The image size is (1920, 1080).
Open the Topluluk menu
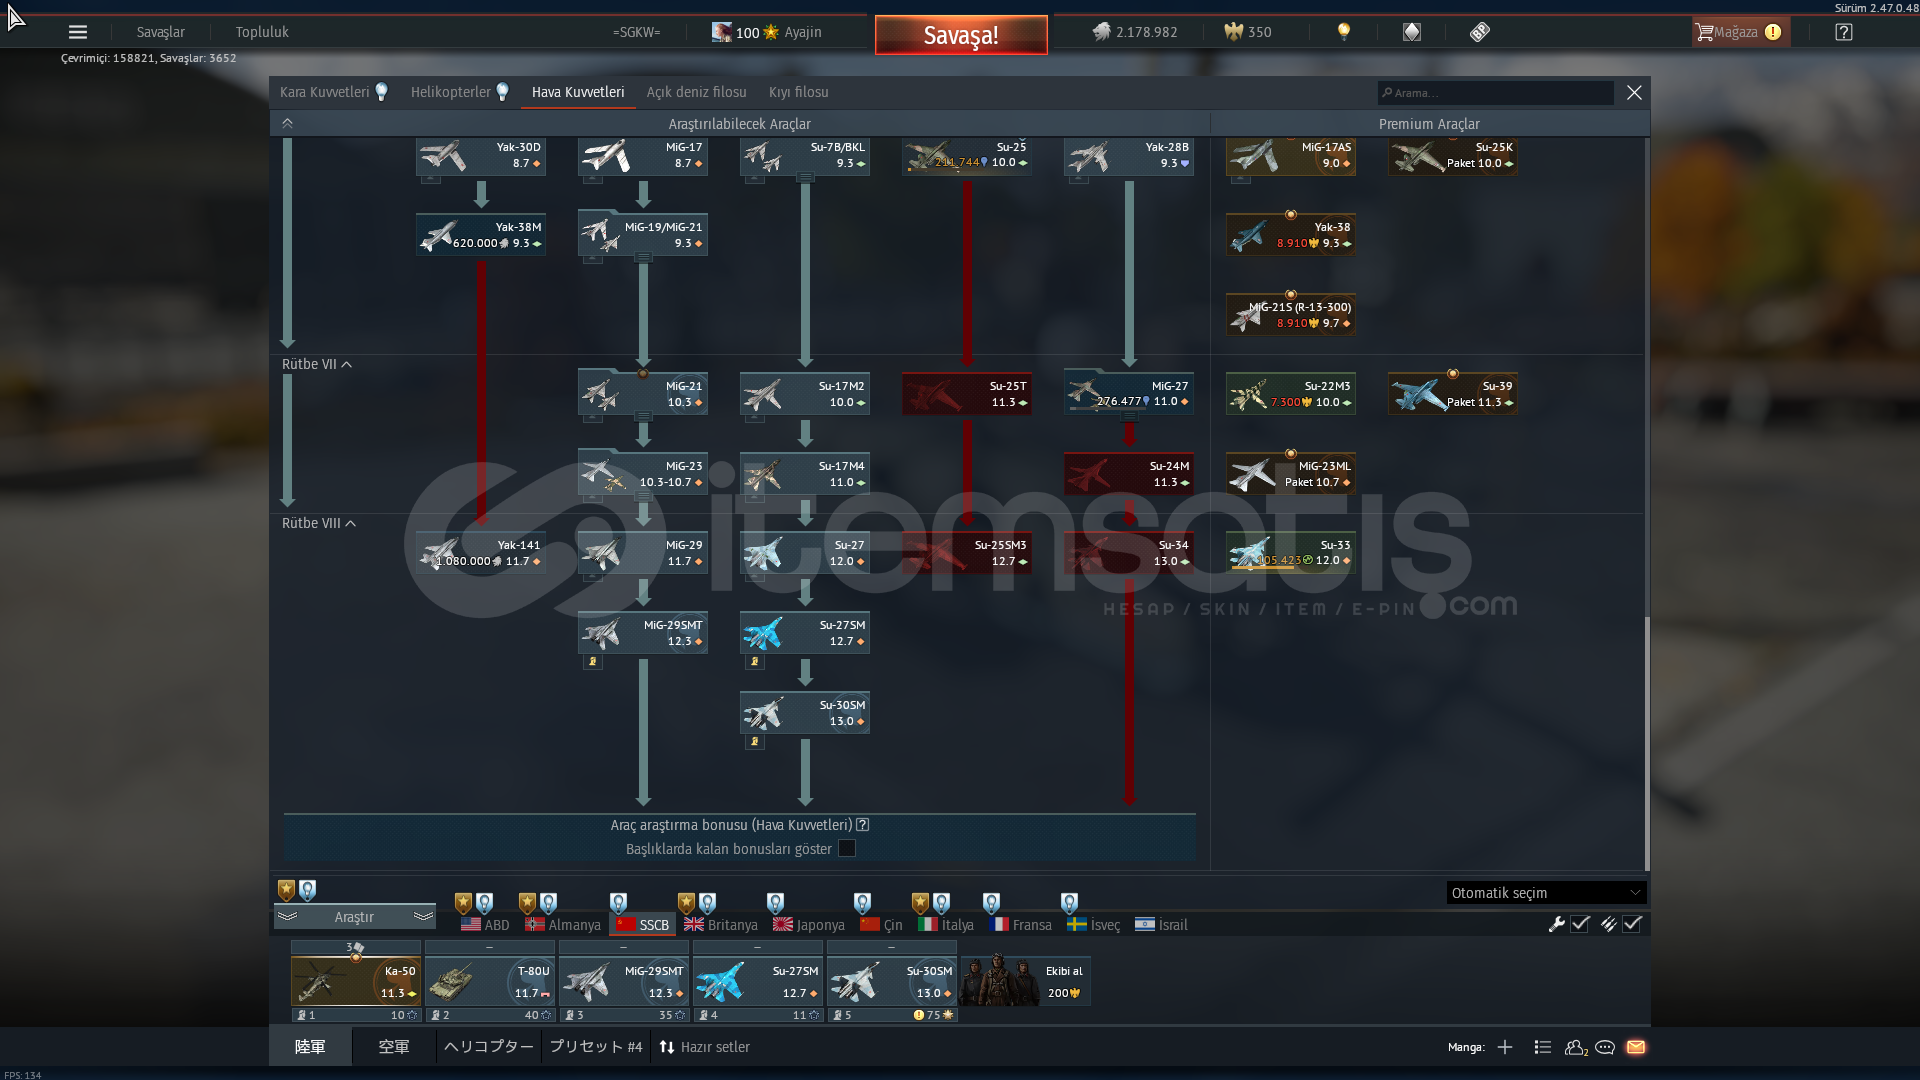pos(262,32)
